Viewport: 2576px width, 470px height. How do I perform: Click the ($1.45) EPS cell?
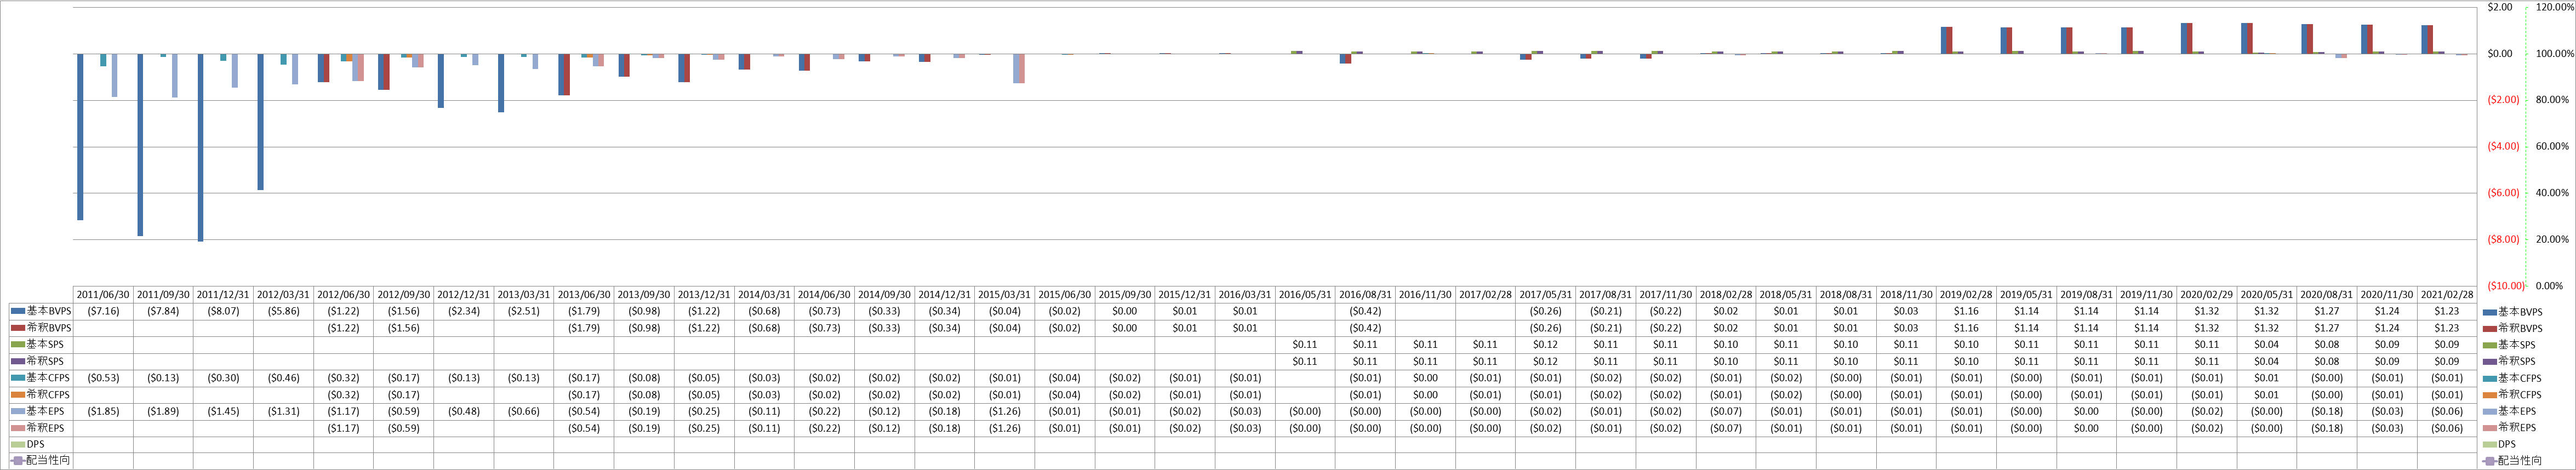tap(224, 412)
